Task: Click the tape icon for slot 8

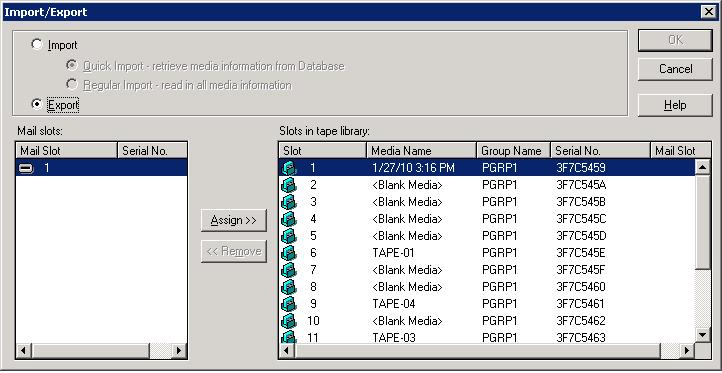Action: tap(289, 287)
